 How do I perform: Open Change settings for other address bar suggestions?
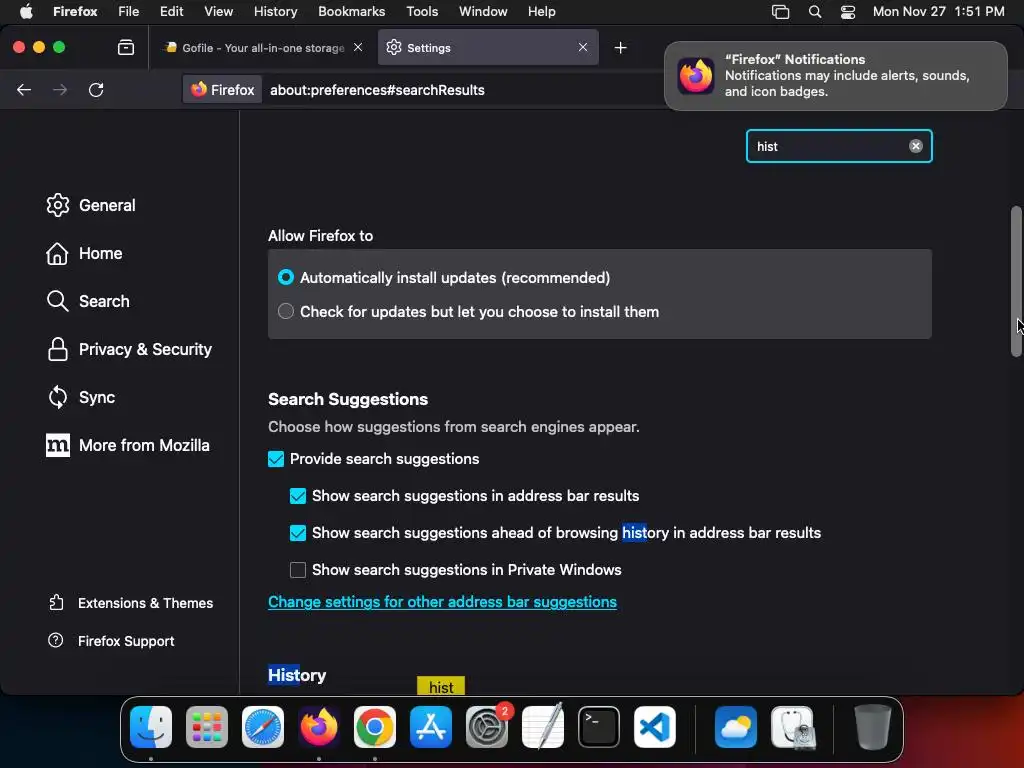tap(442, 601)
